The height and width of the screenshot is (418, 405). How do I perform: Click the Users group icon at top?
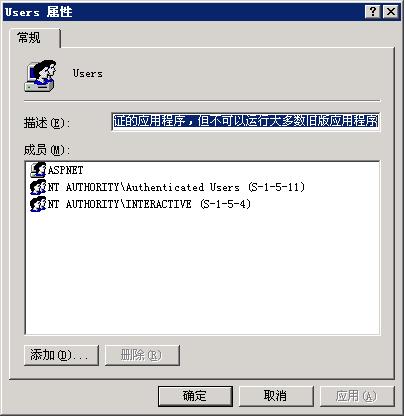click(x=40, y=76)
